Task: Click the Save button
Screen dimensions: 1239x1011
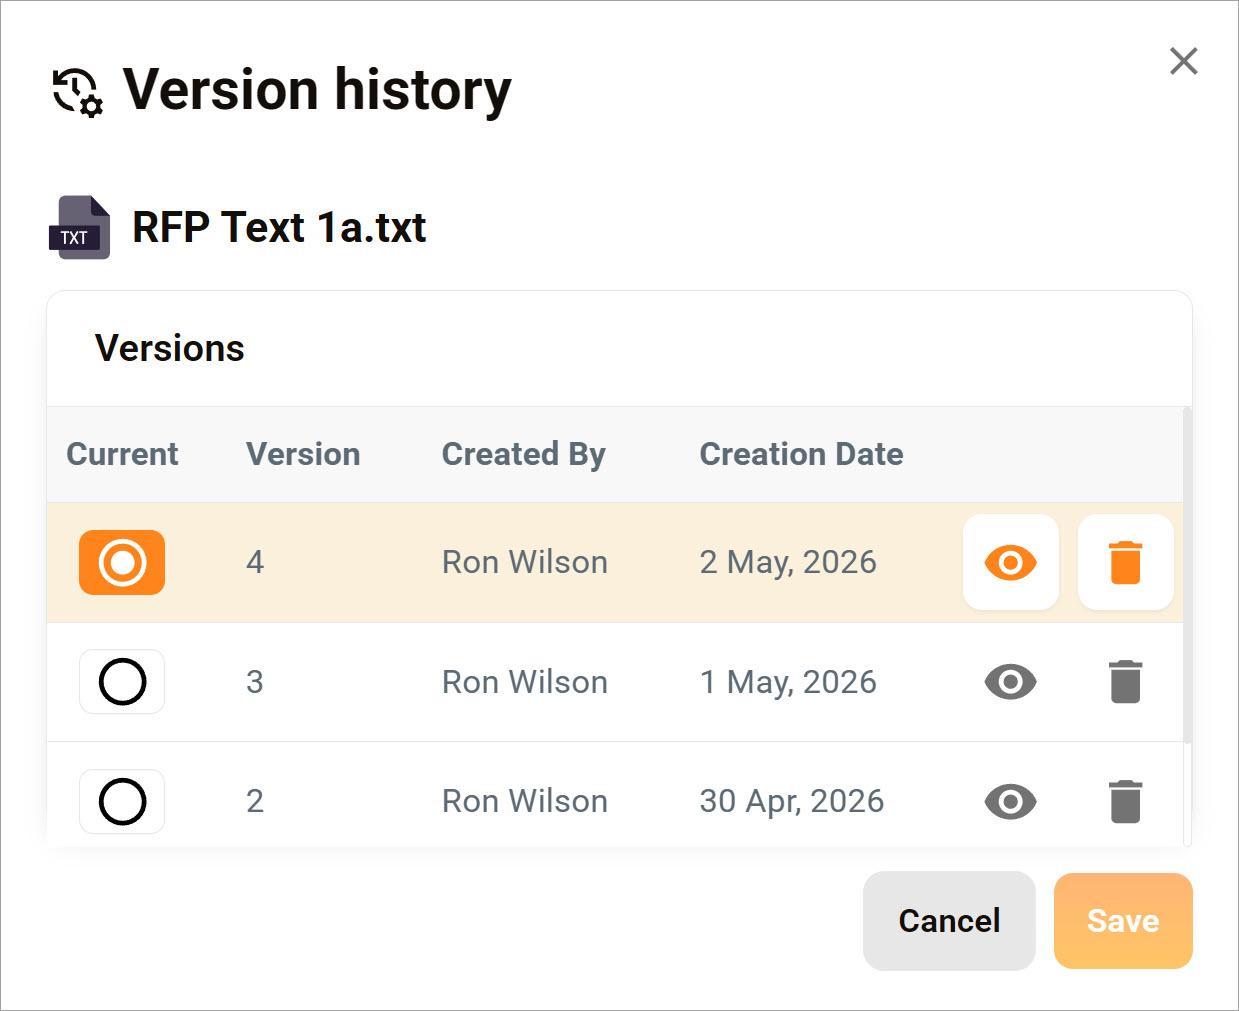Action: 1123,921
